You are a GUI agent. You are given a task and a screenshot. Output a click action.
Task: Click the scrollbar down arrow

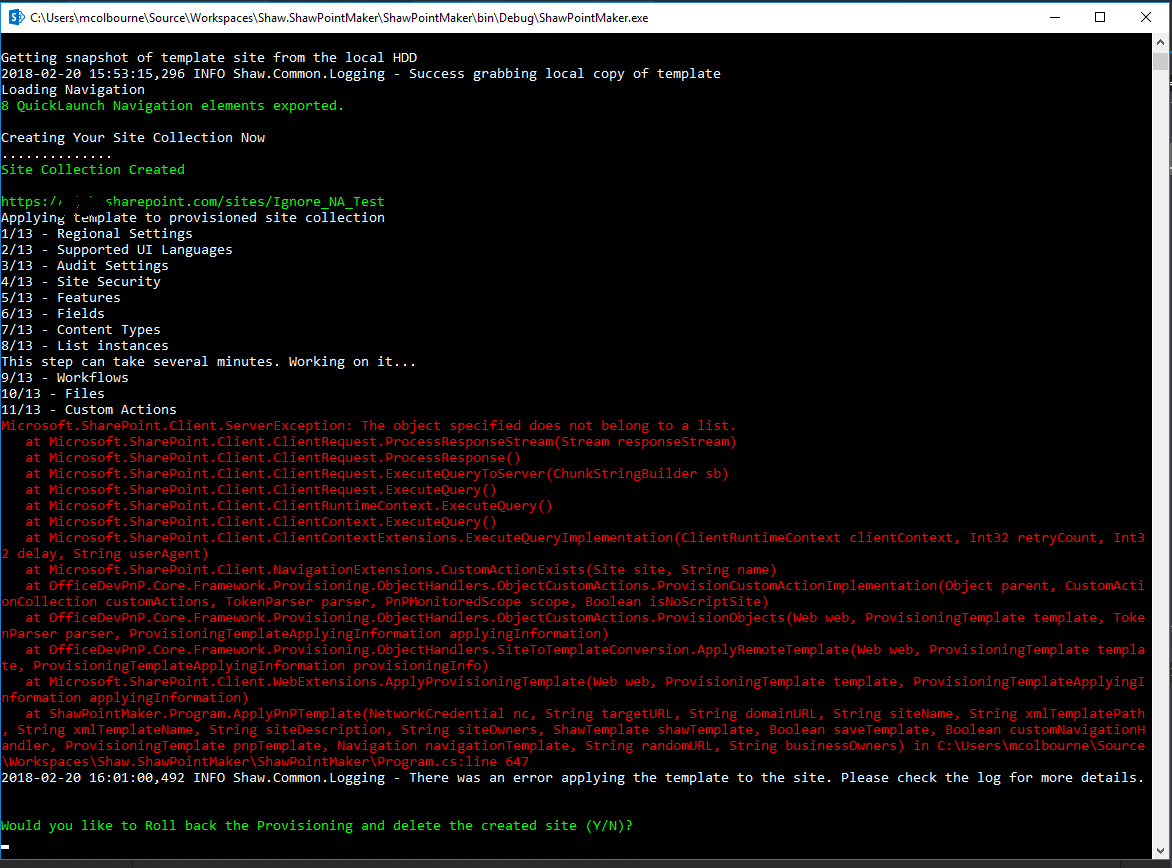[1160, 851]
